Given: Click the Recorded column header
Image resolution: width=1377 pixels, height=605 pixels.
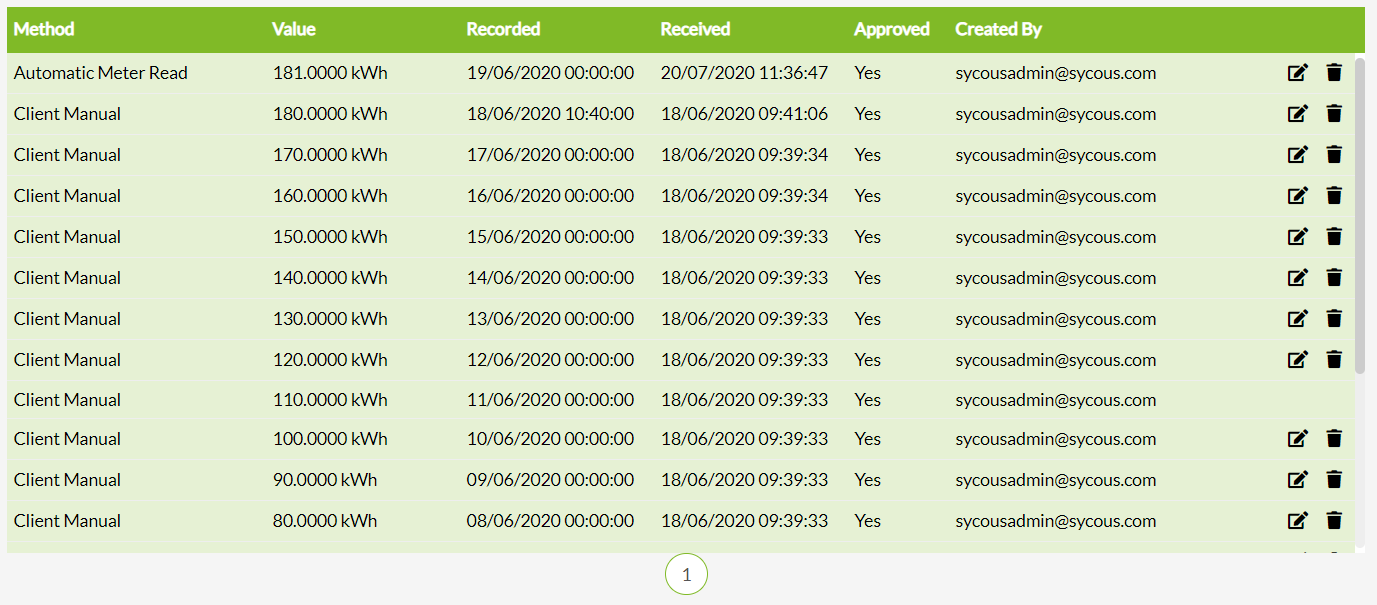Looking at the screenshot, I should (503, 29).
